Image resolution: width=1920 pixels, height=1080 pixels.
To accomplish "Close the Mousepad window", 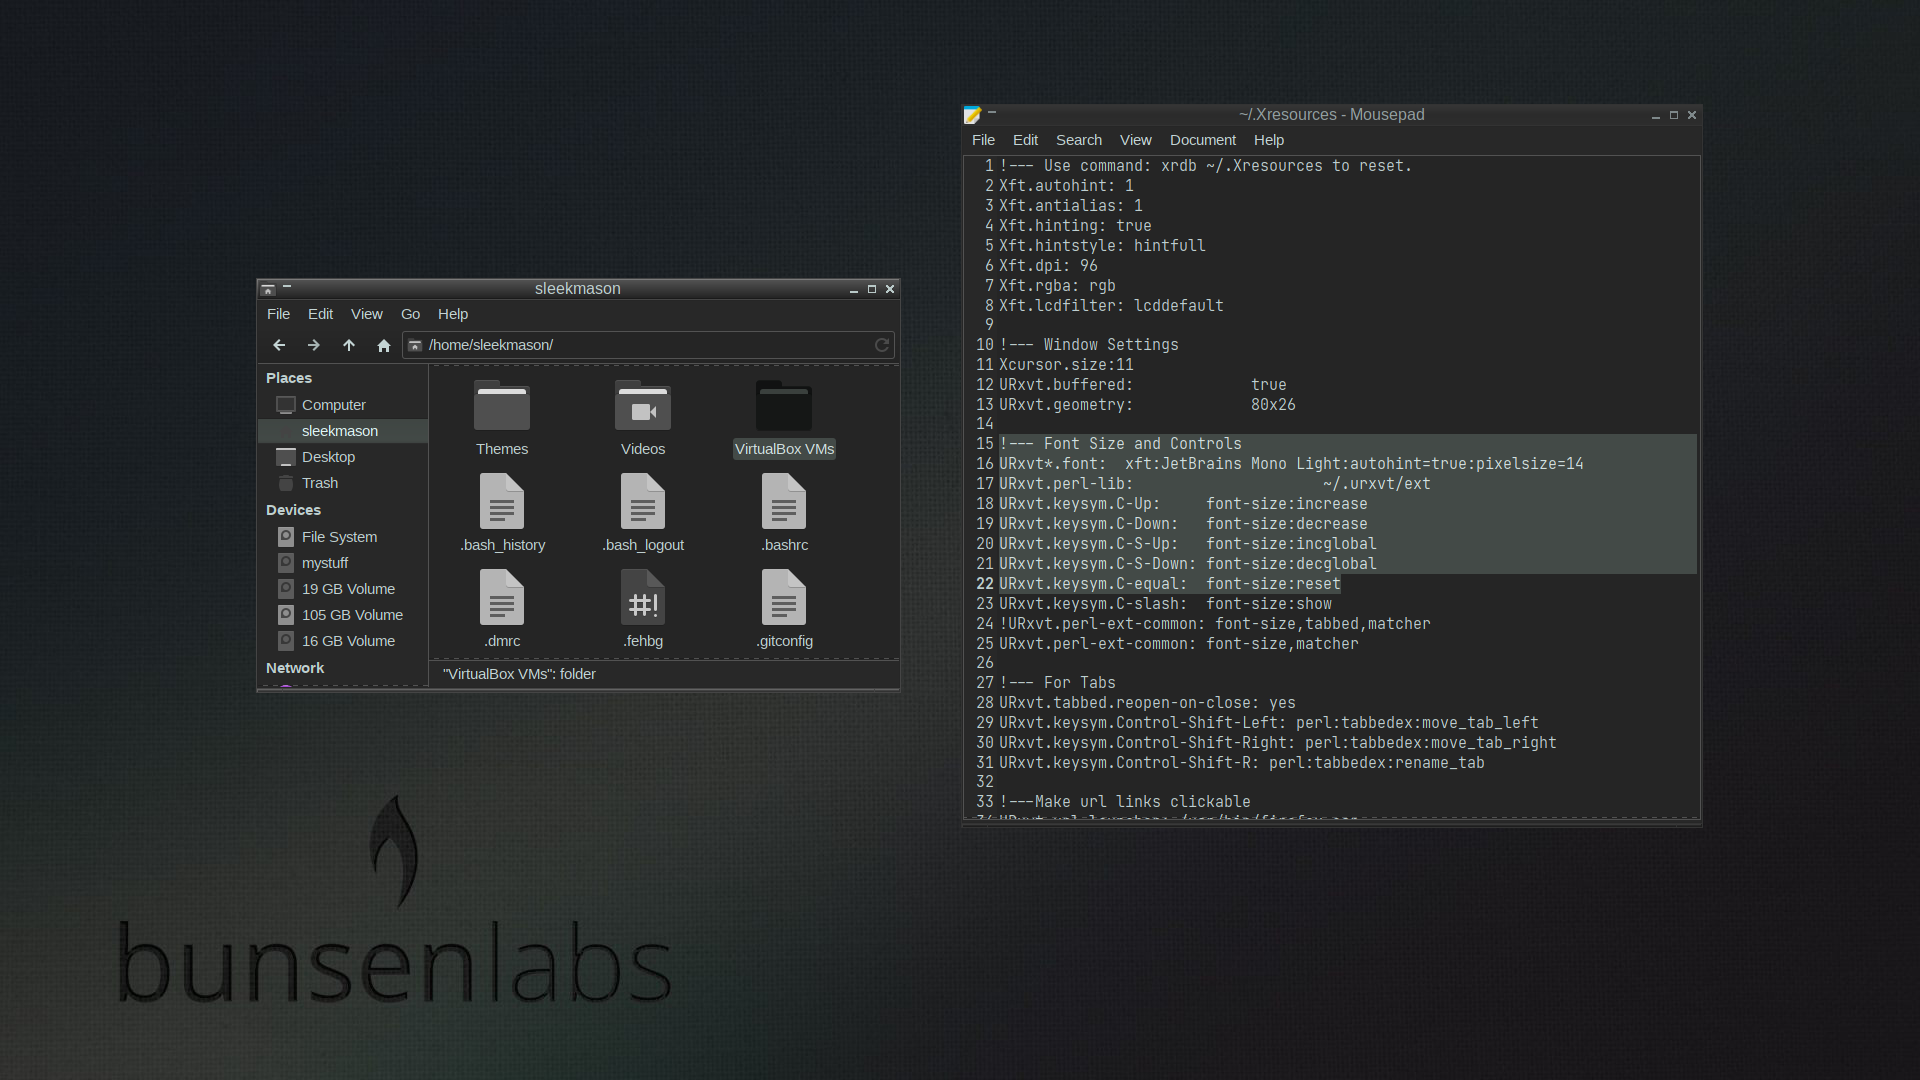I will coord(1692,115).
